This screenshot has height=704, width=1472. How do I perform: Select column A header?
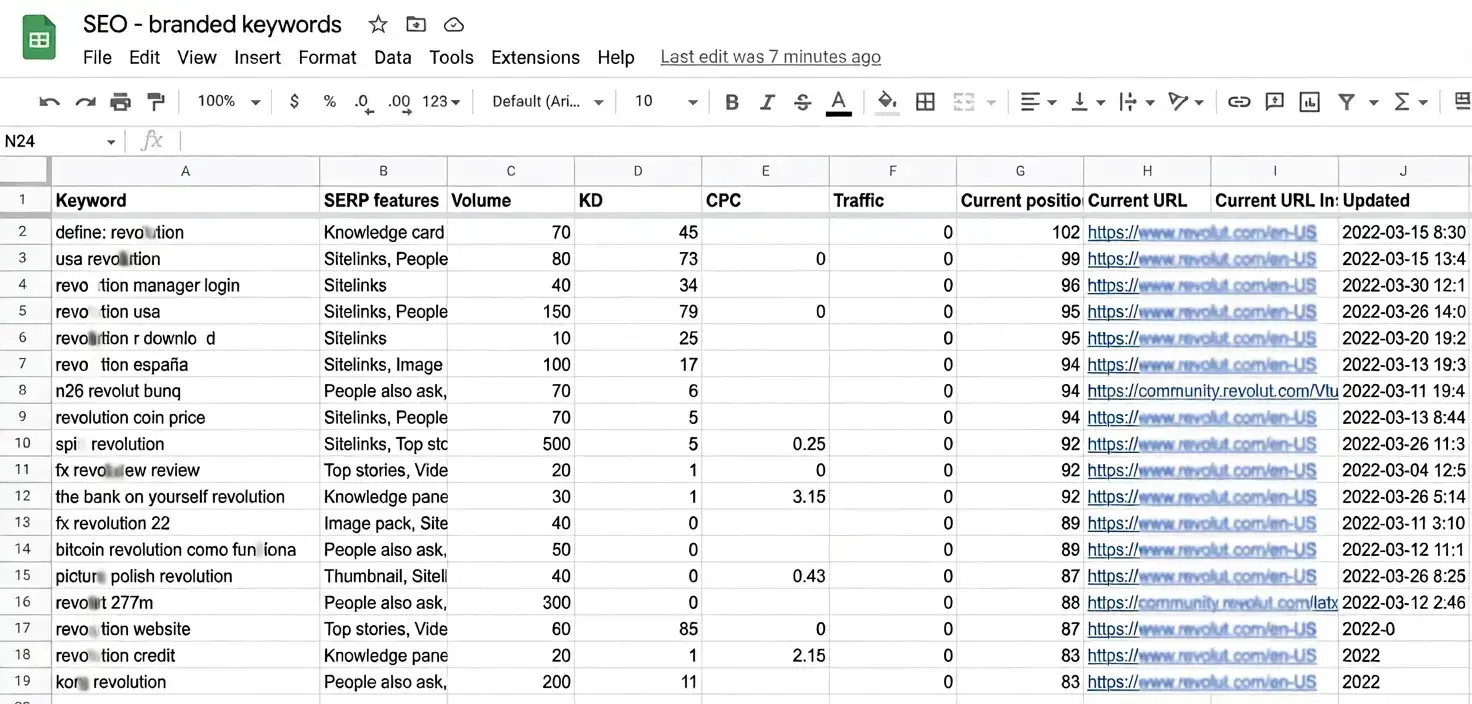click(185, 171)
